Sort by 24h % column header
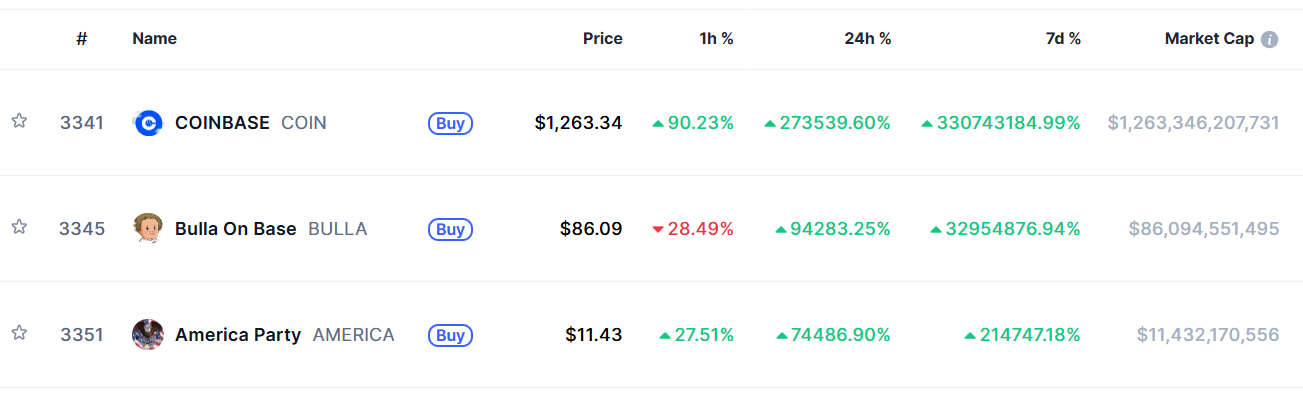This screenshot has height=411, width=1303. [x=867, y=39]
